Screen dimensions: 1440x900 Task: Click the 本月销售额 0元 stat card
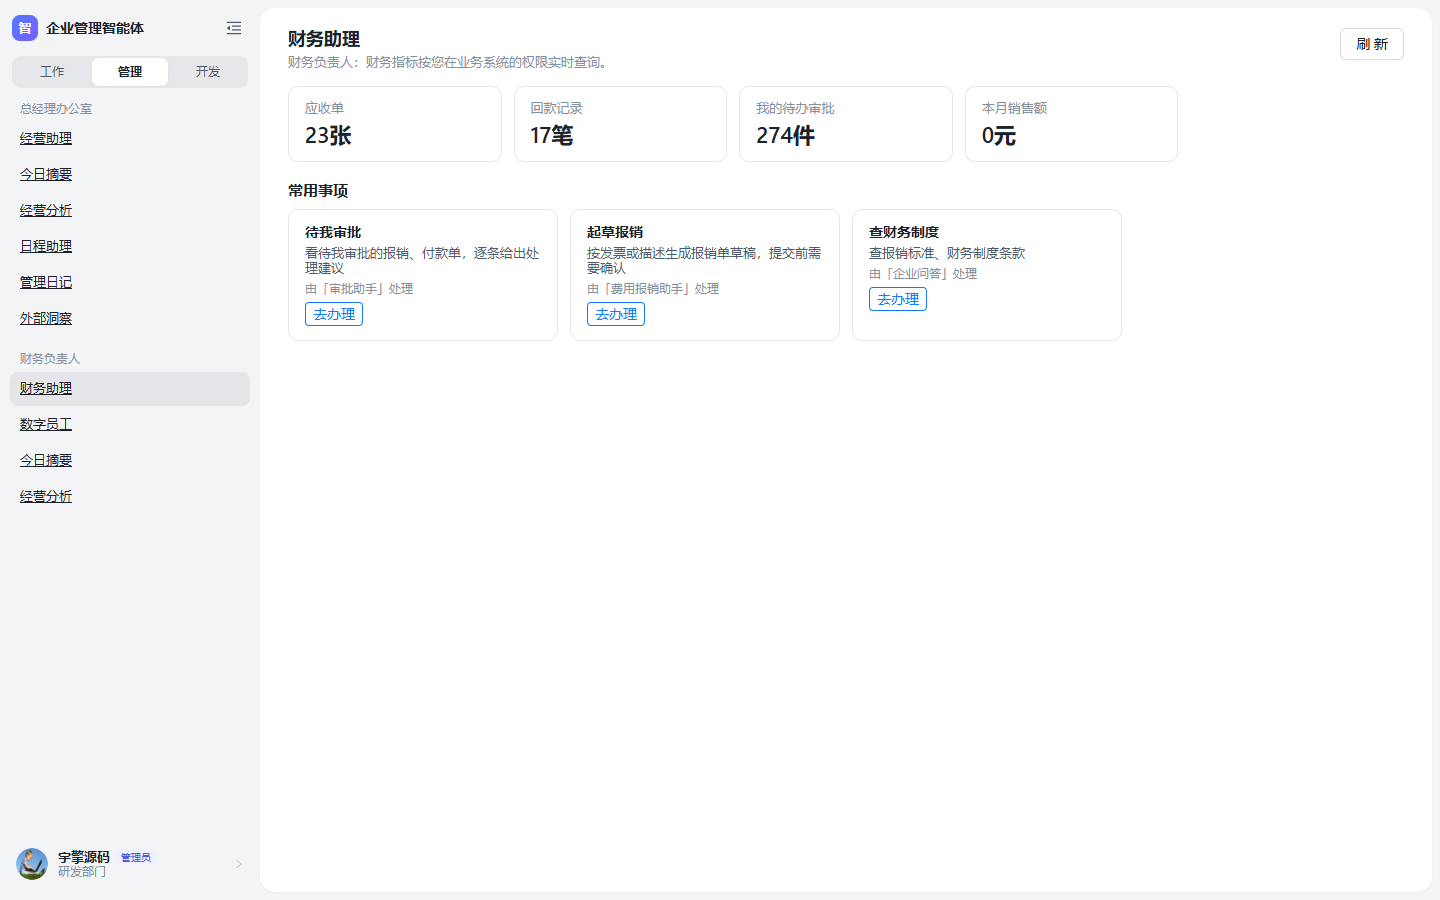click(x=1071, y=124)
